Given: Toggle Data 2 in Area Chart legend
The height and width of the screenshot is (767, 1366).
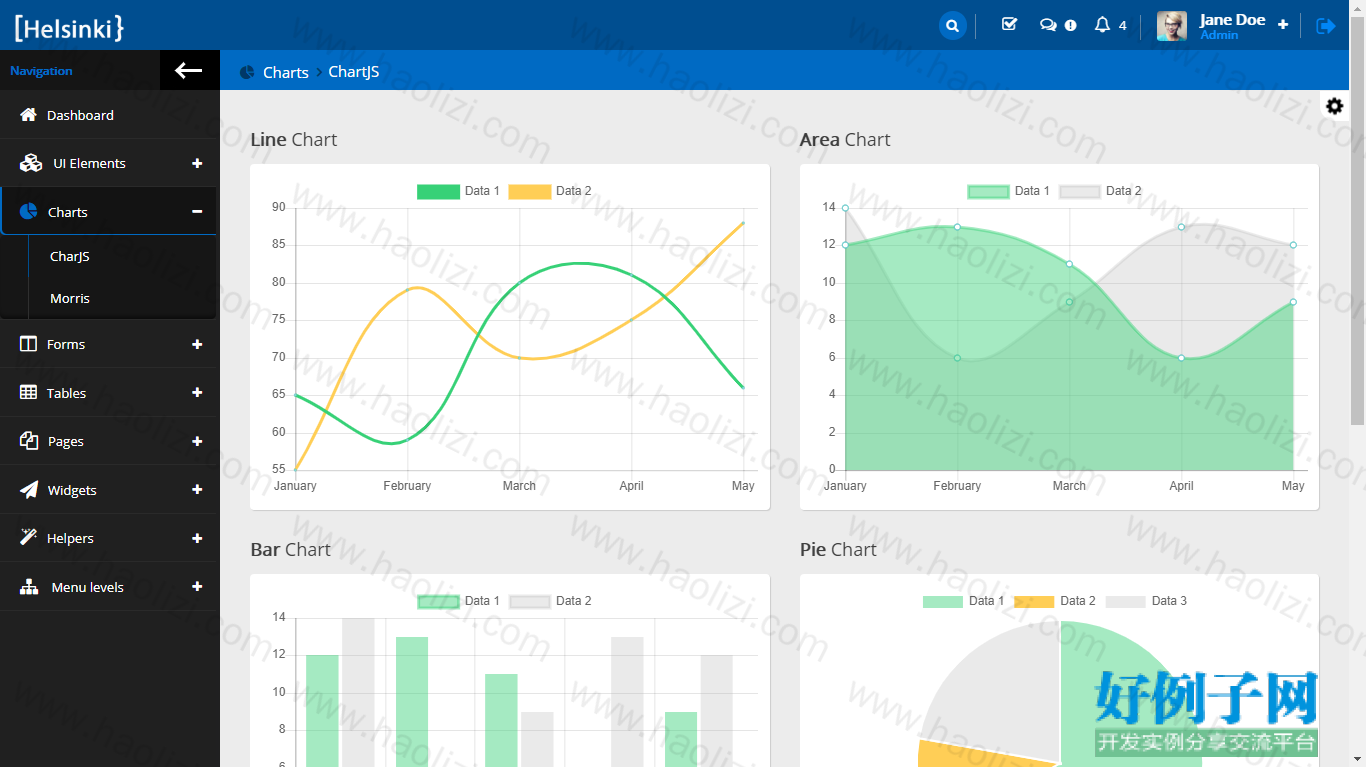Looking at the screenshot, I should (1100, 191).
